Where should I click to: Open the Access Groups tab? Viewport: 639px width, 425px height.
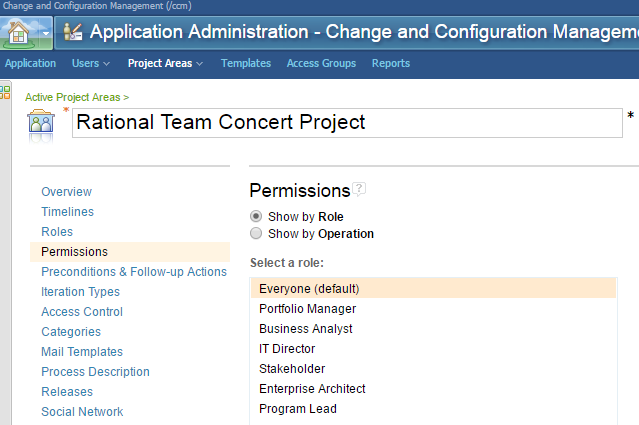[321, 63]
